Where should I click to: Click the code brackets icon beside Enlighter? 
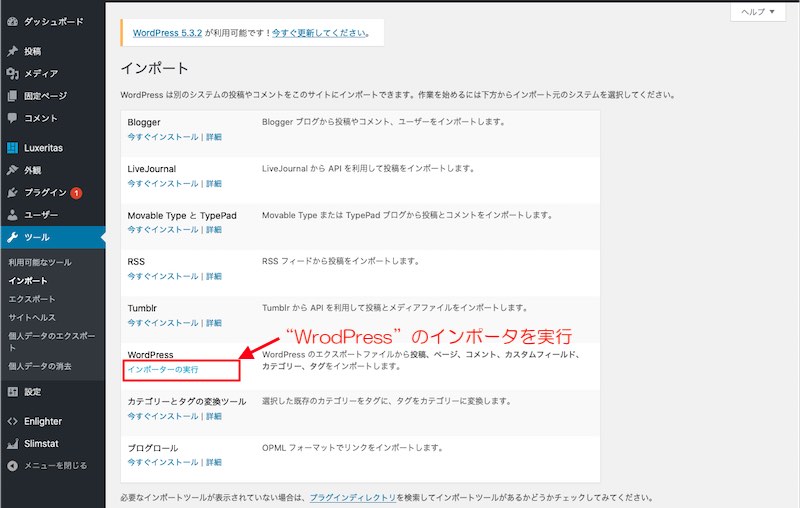13,421
